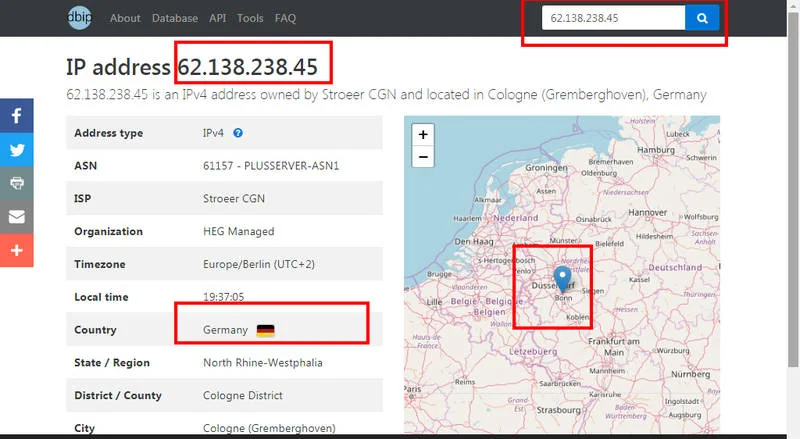Open more sharing options plus icon
The width and height of the screenshot is (800, 439).
tap(17, 250)
